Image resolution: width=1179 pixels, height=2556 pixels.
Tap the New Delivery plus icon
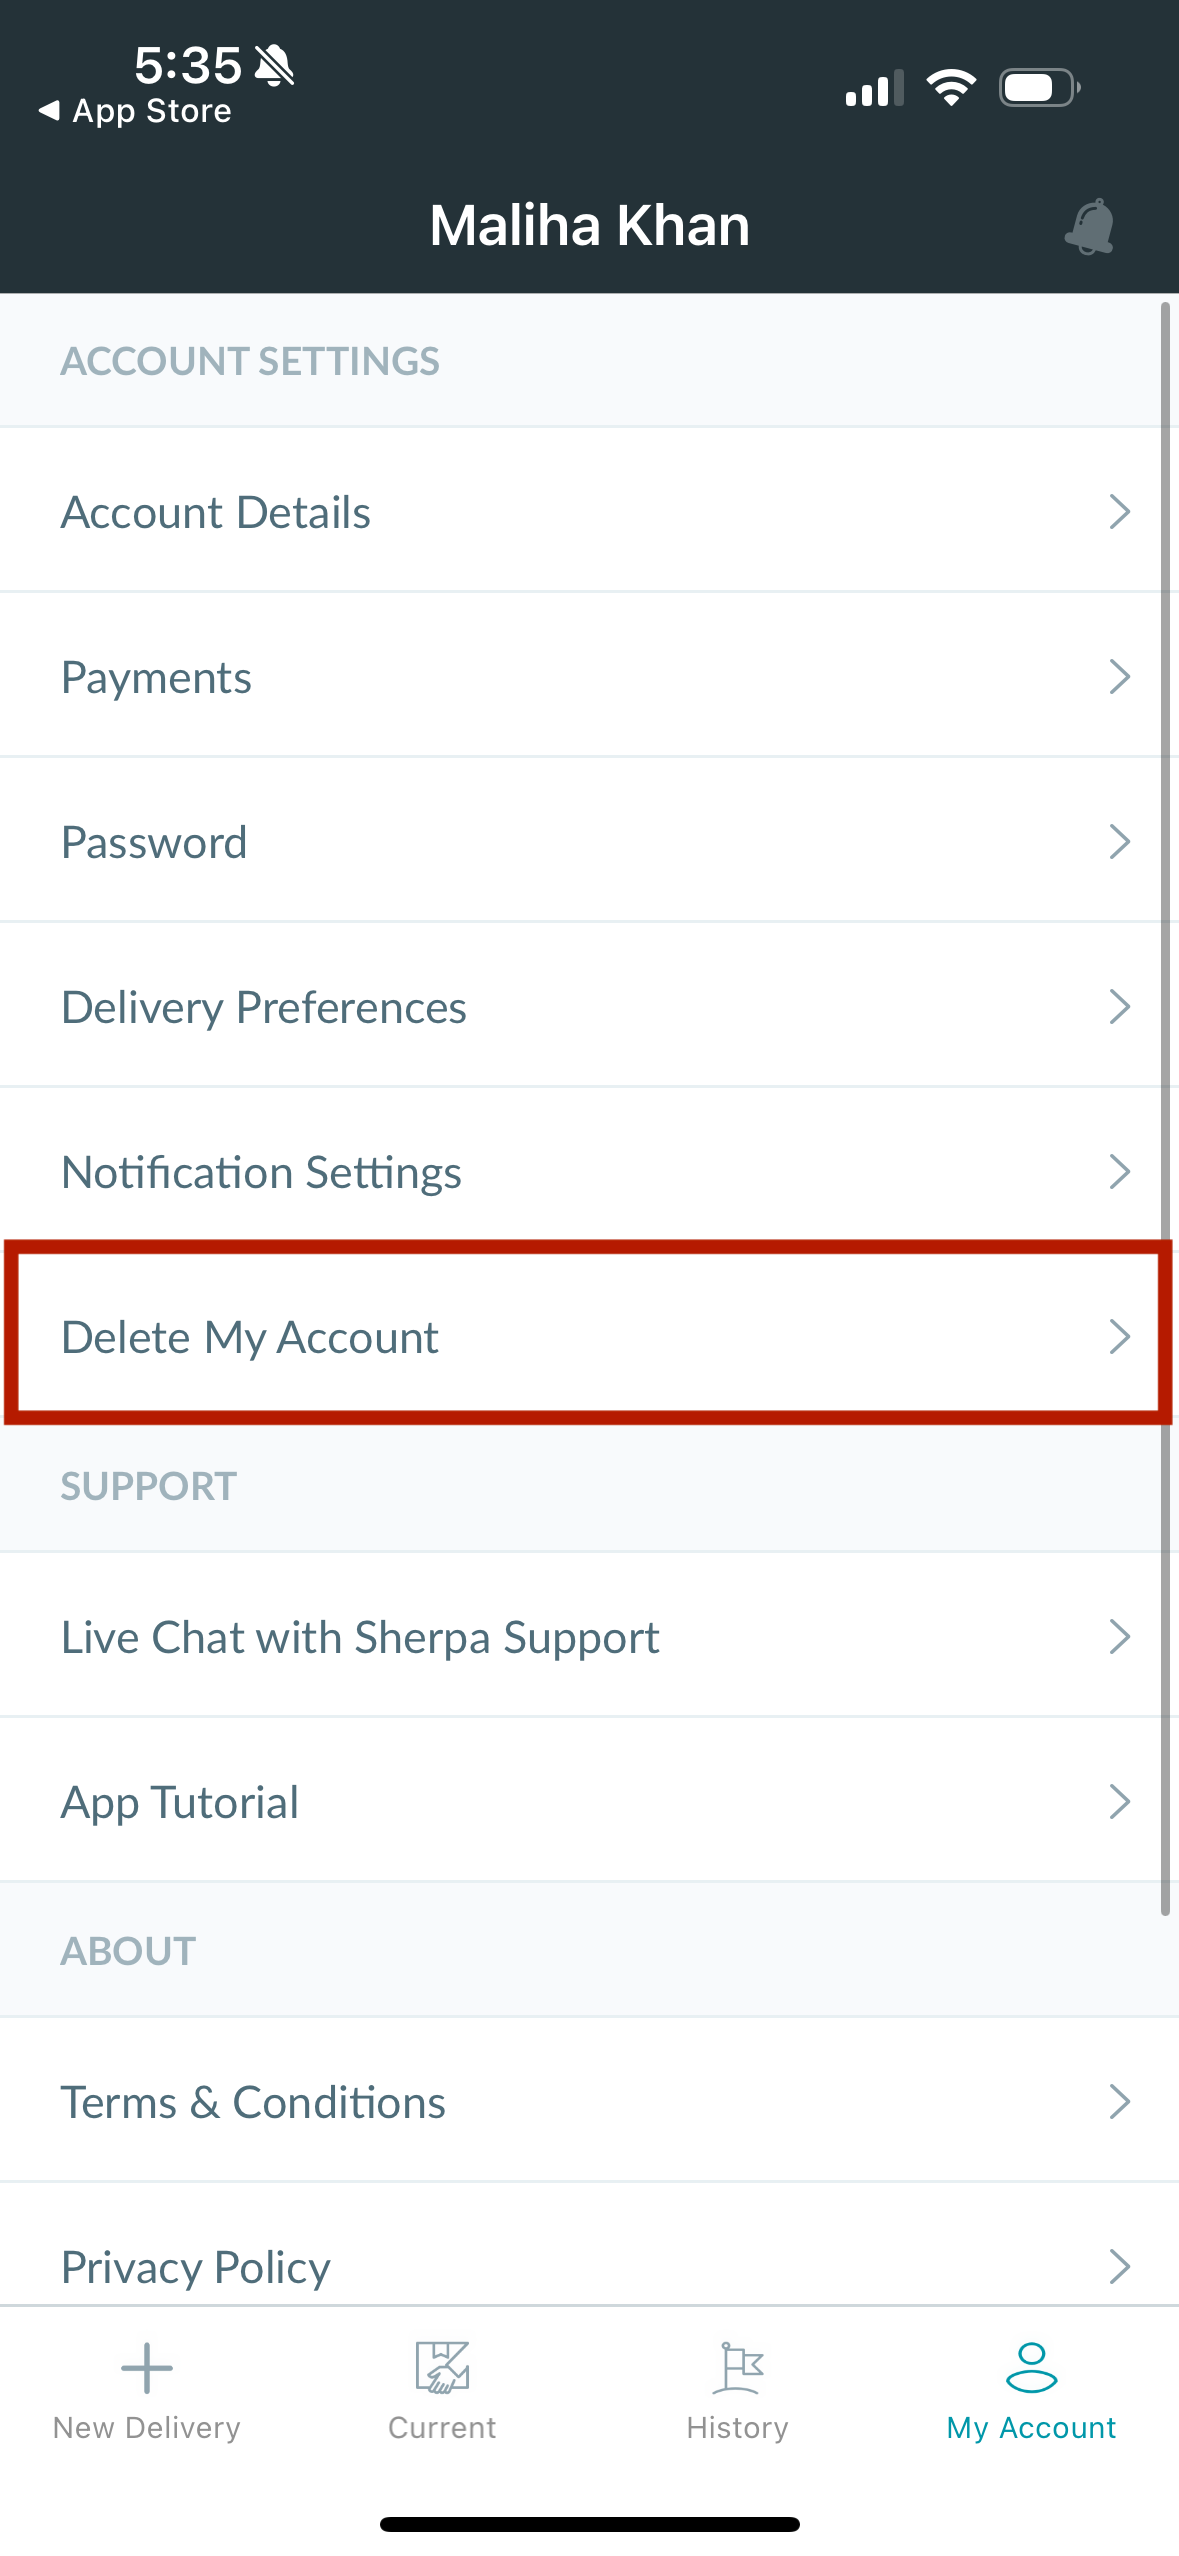coord(147,2367)
